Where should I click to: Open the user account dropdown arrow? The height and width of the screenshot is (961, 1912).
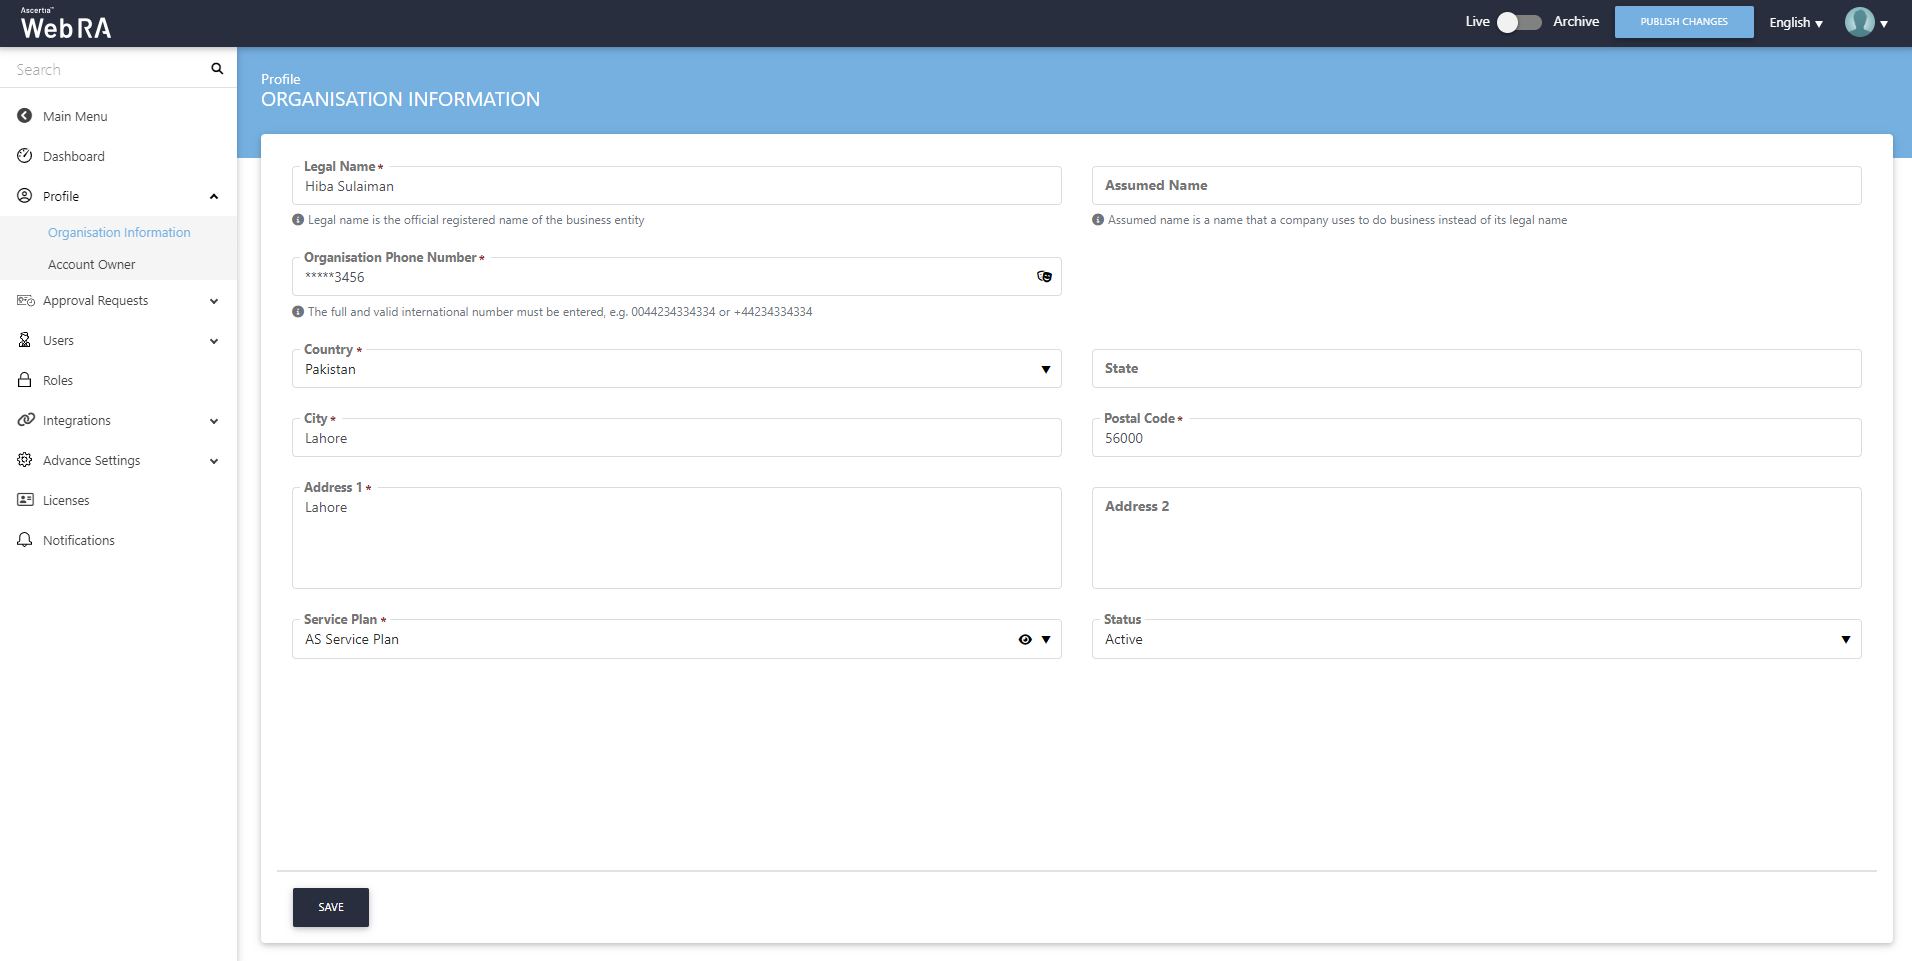(1884, 23)
